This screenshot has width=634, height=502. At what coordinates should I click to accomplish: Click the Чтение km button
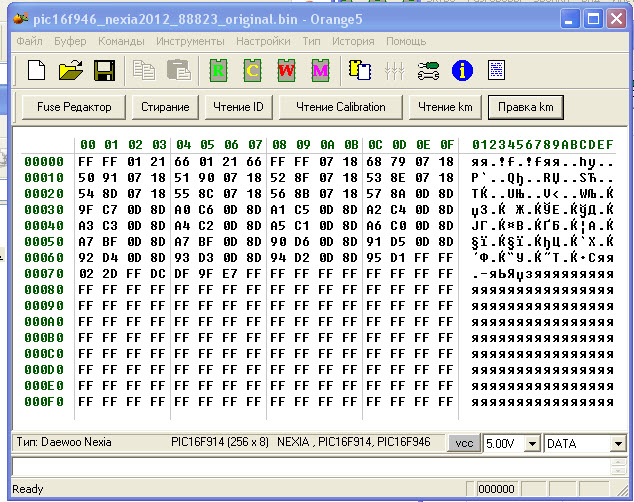click(x=445, y=107)
